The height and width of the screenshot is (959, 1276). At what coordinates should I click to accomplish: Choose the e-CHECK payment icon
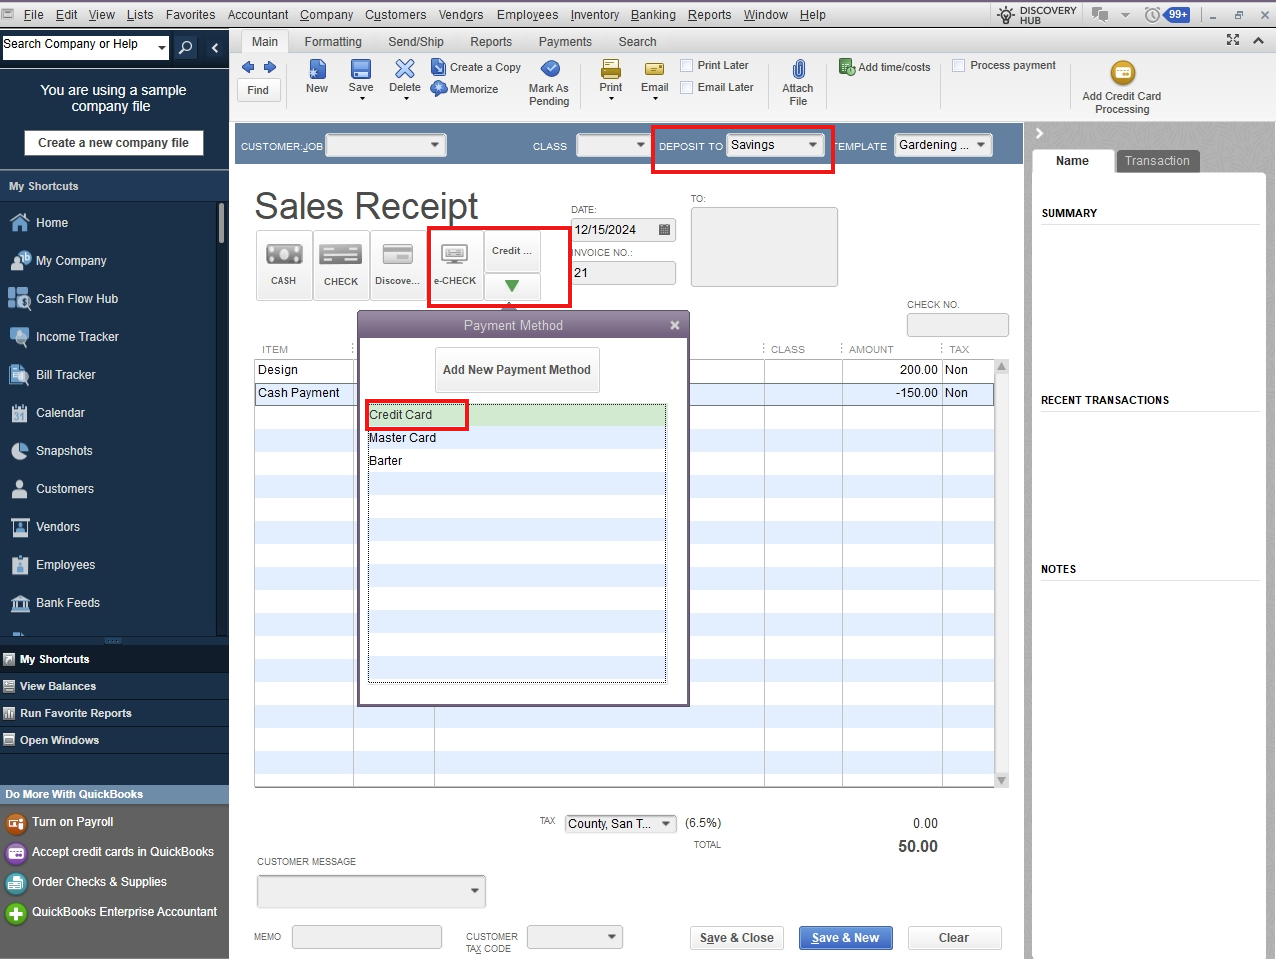pos(455,265)
